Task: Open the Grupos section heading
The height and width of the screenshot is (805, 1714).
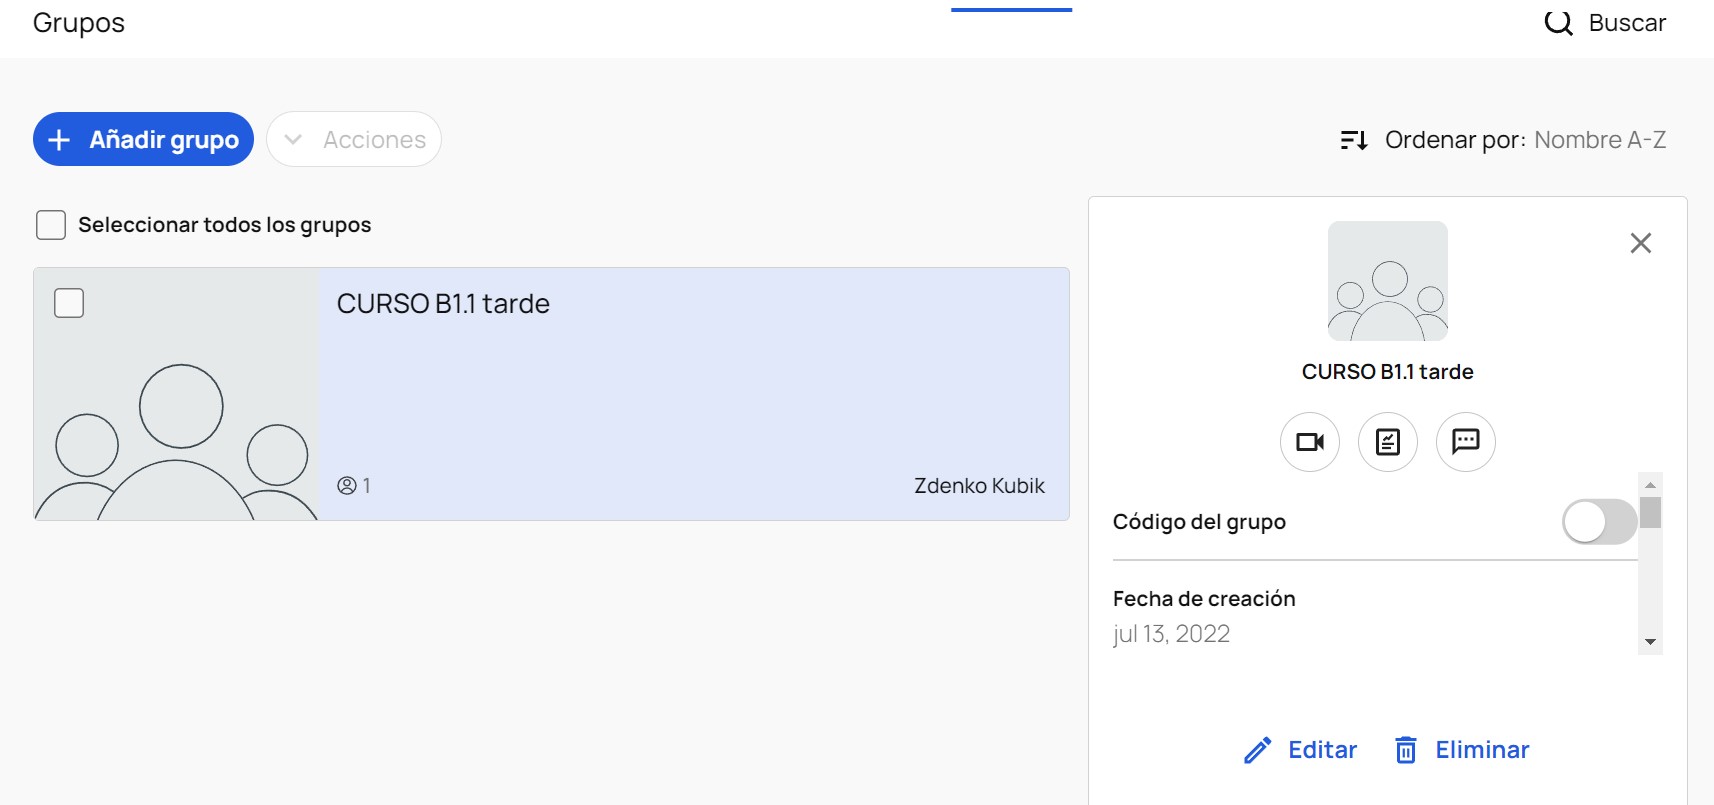Action: (x=79, y=23)
